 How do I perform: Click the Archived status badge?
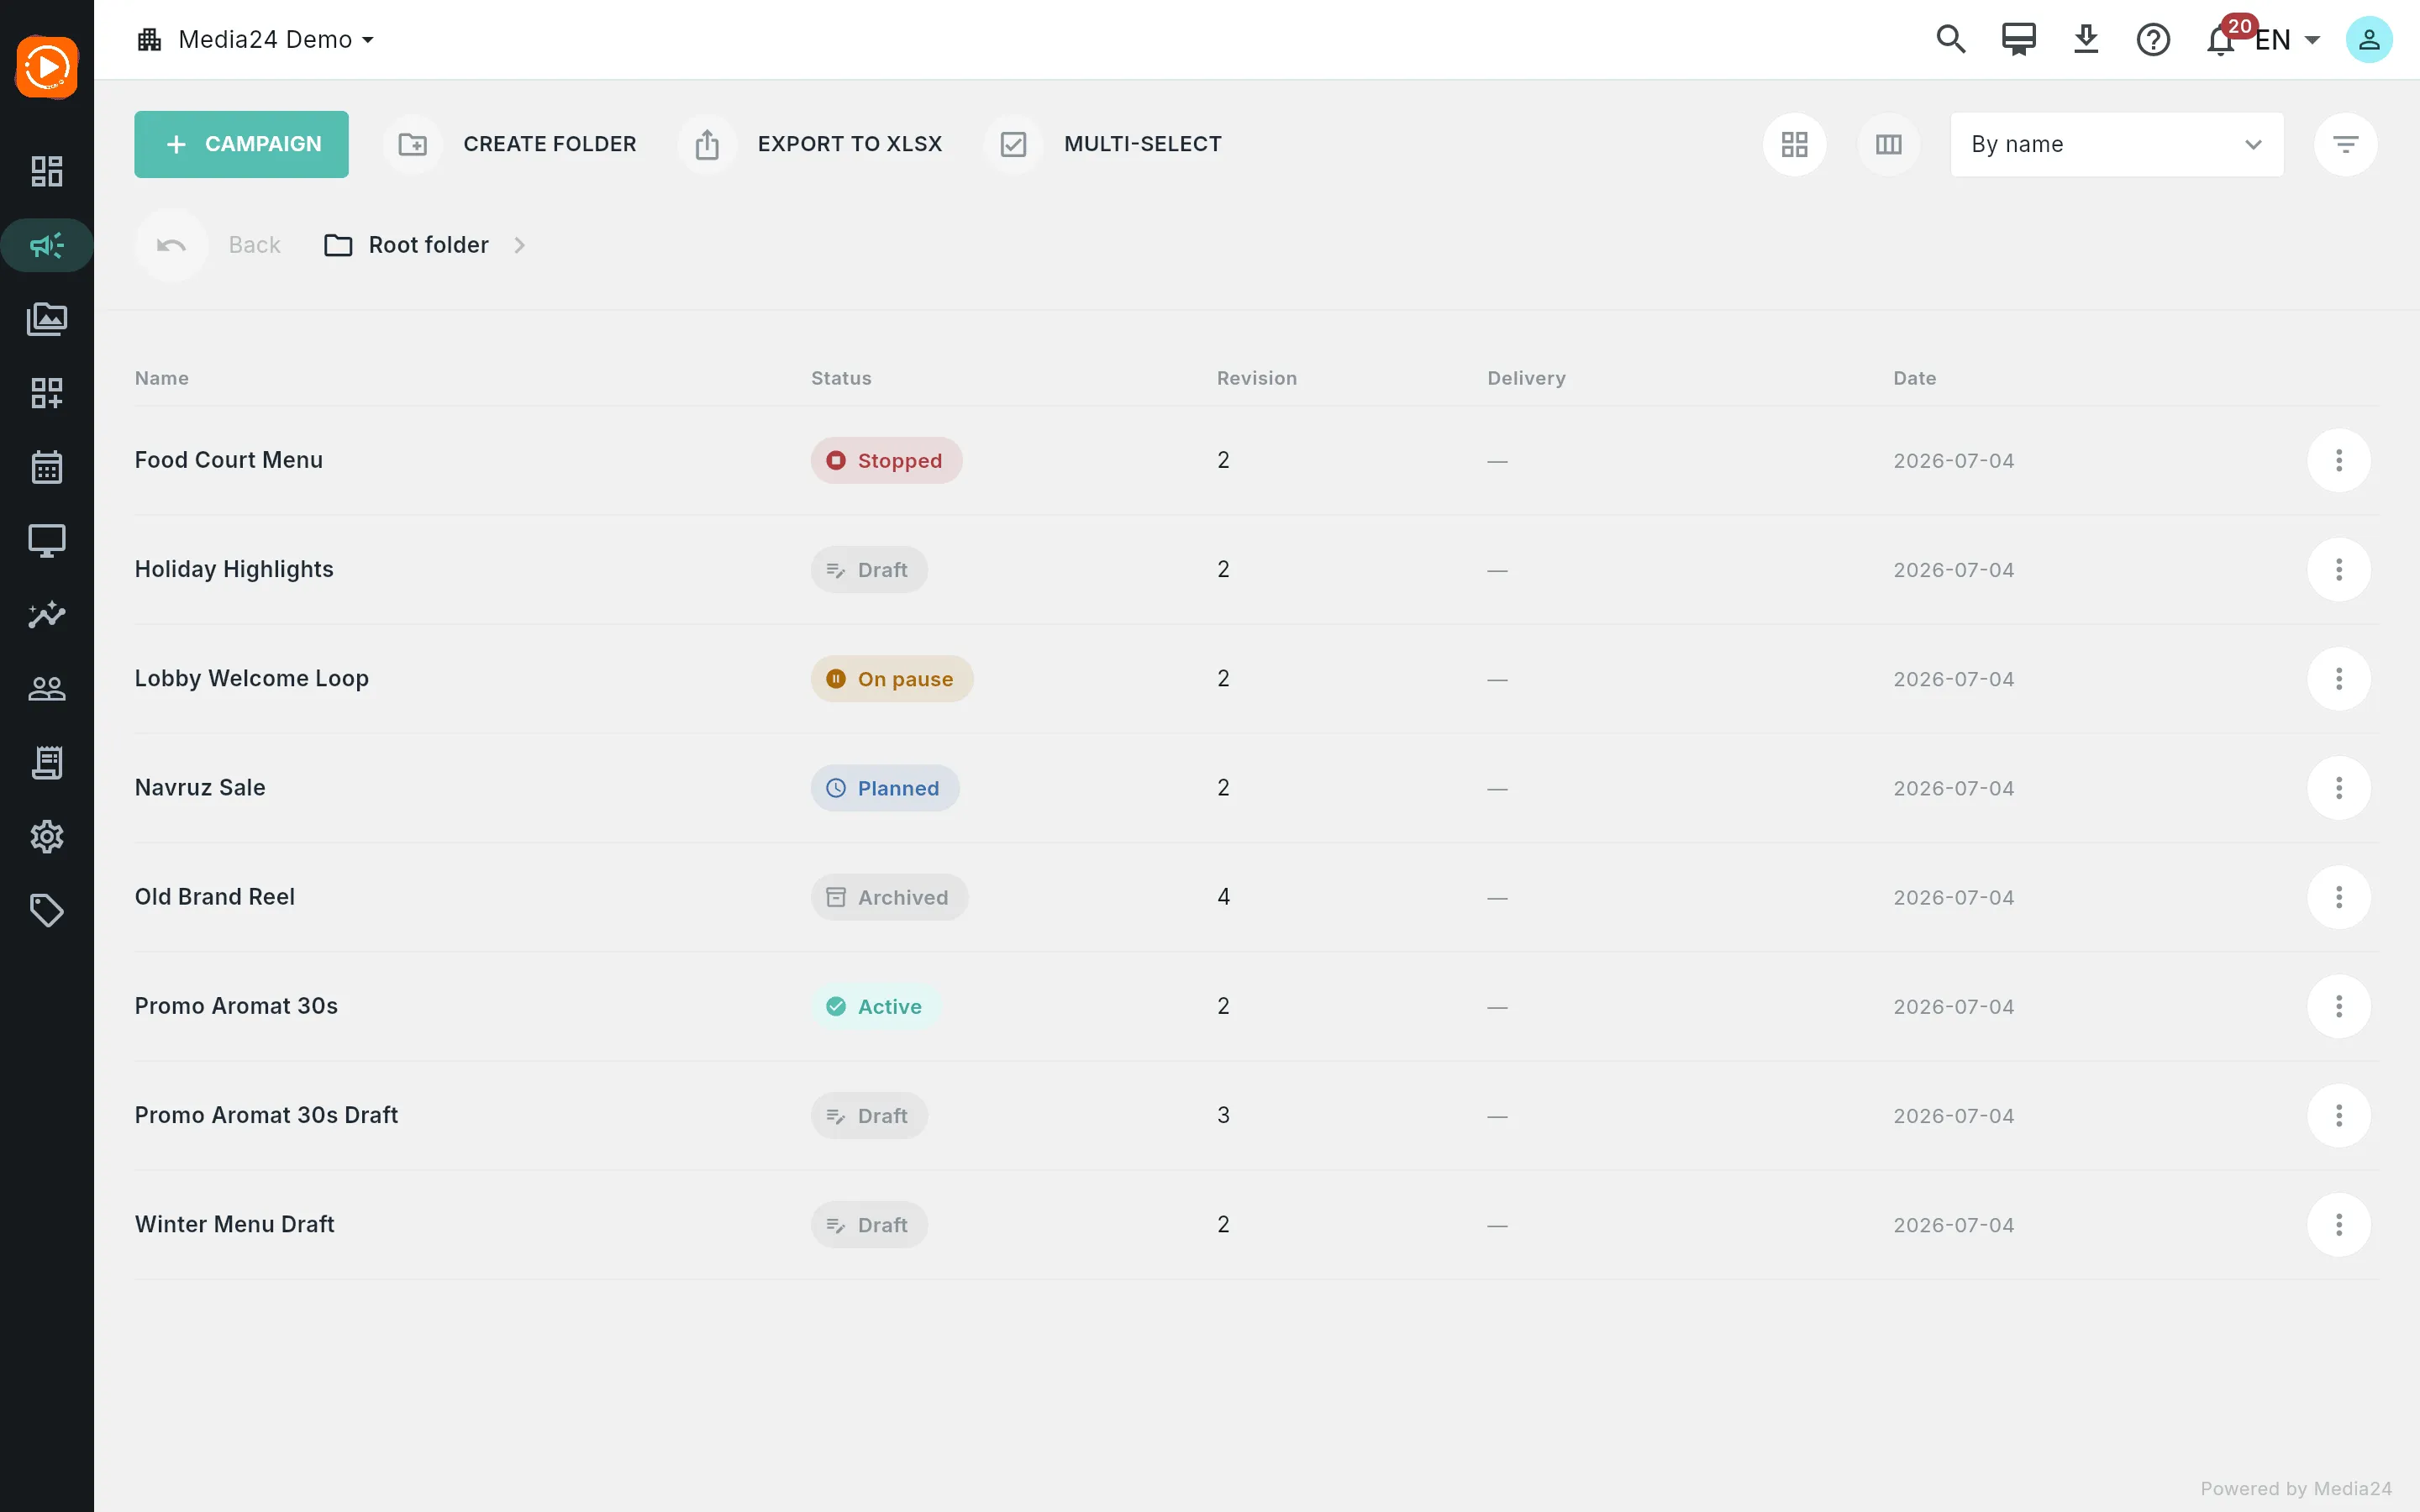(x=889, y=897)
